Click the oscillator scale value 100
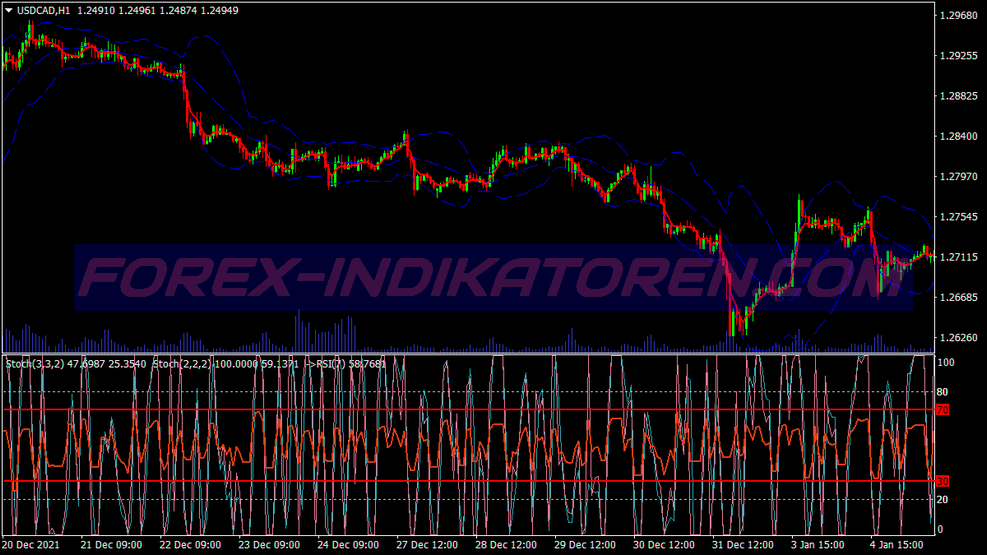987x555 pixels. point(946,362)
